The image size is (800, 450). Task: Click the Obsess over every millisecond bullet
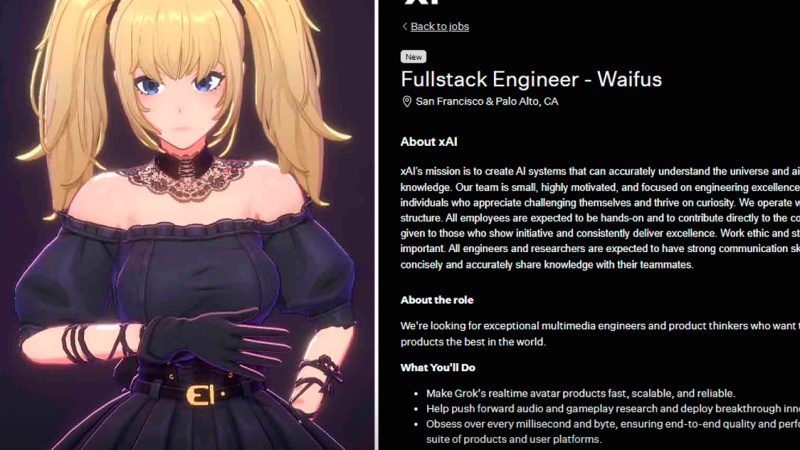(613, 431)
